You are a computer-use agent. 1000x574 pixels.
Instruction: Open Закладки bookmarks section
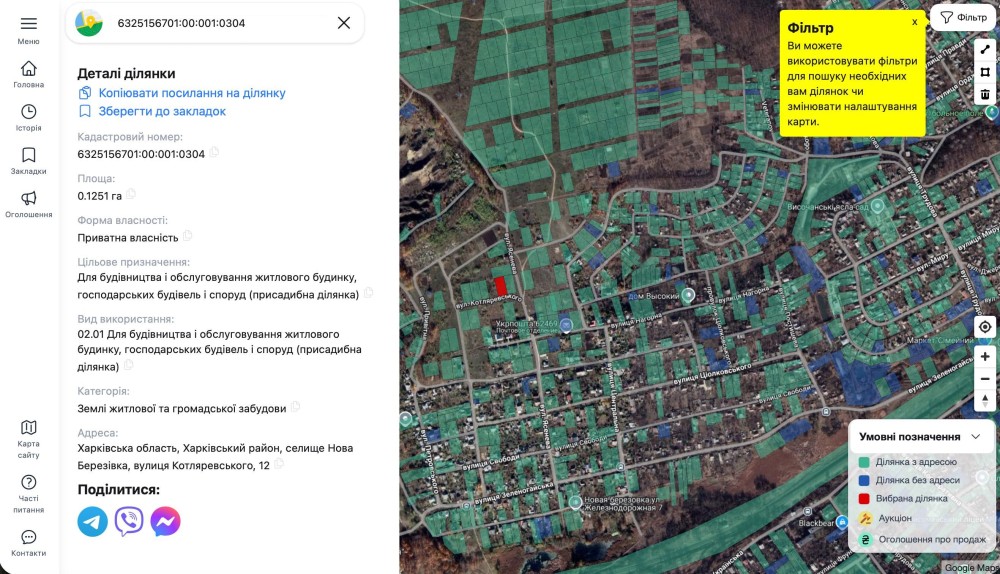(x=28, y=161)
